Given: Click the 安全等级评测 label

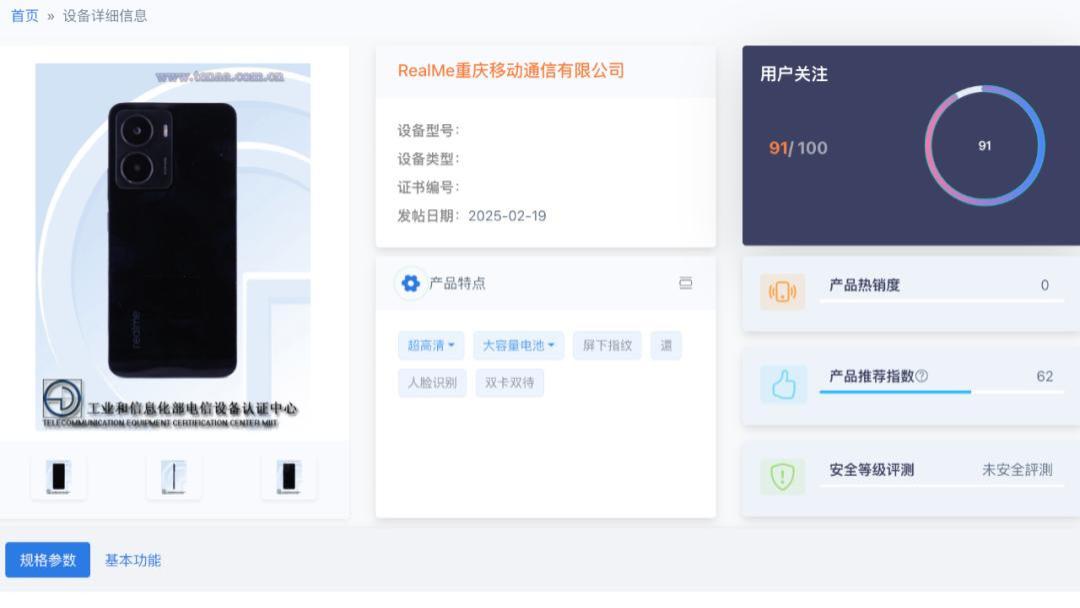Looking at the screenshot, I should tap(871, 470).
